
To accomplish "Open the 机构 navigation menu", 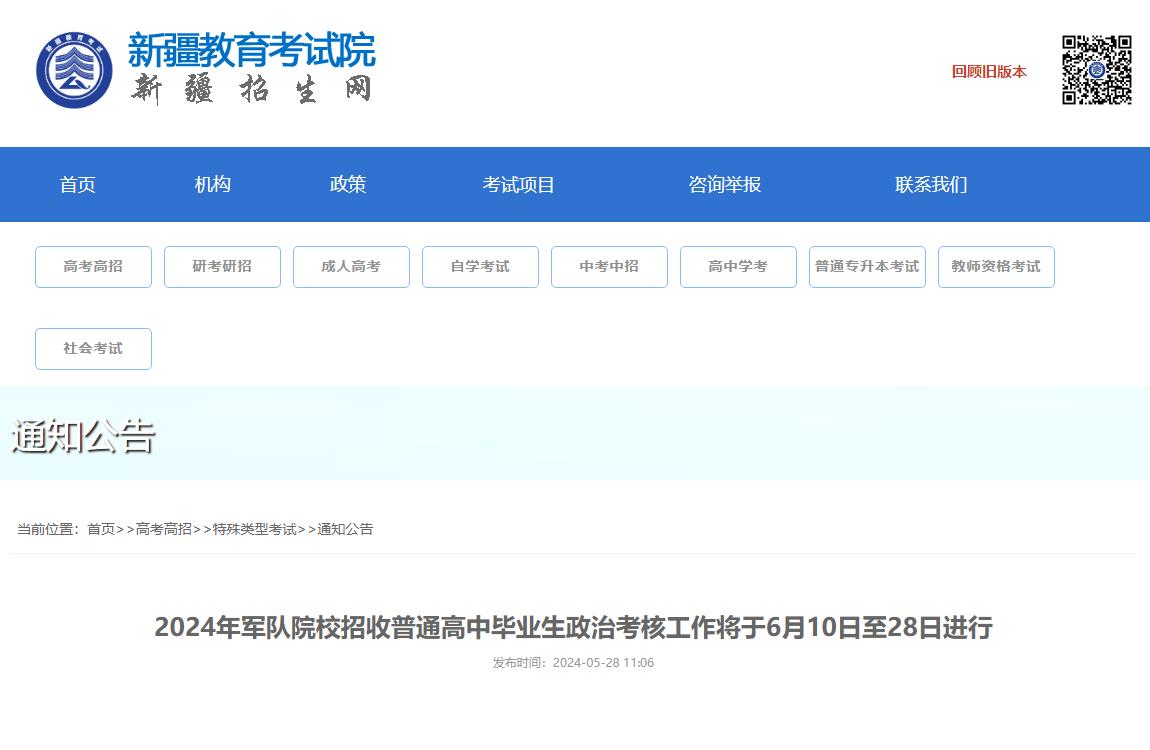I will tap(212, 185).
